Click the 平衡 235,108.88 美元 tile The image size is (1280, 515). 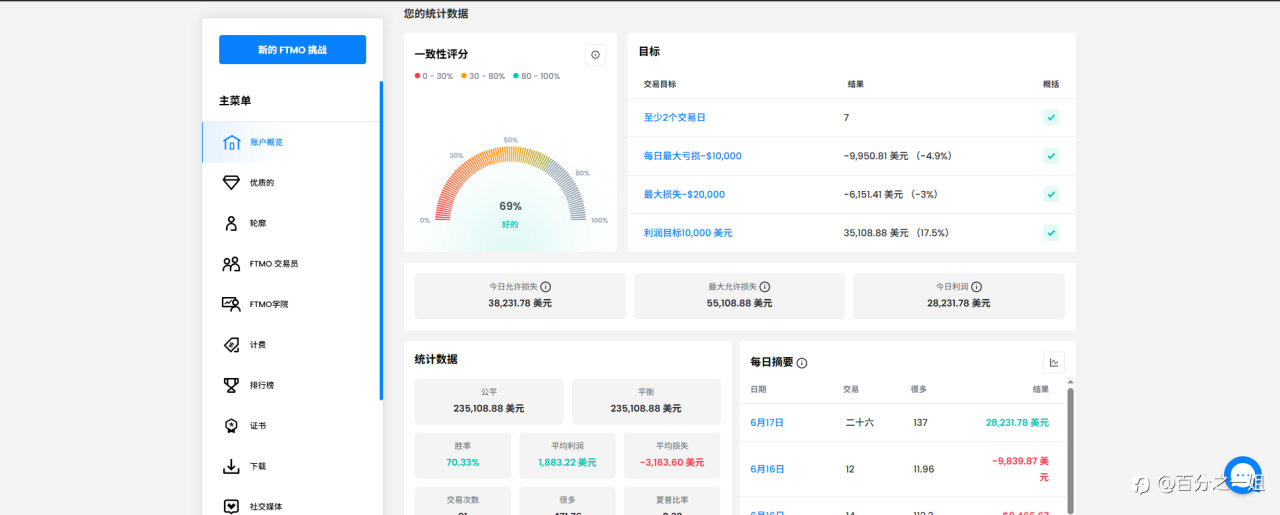[x=646, y=401]
